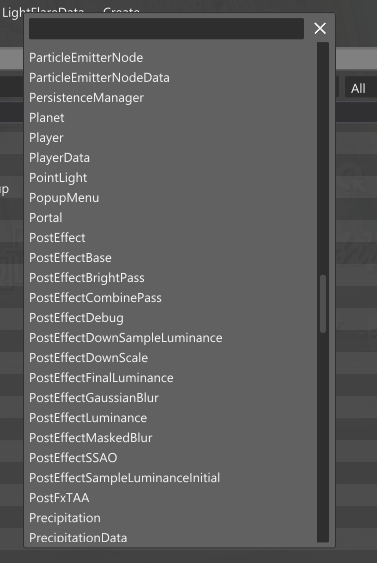Image resolution: width=377 pixels, height=563 pixels.
Task: Choose ParticleEmitterNodeData entry
Action: 99,78
